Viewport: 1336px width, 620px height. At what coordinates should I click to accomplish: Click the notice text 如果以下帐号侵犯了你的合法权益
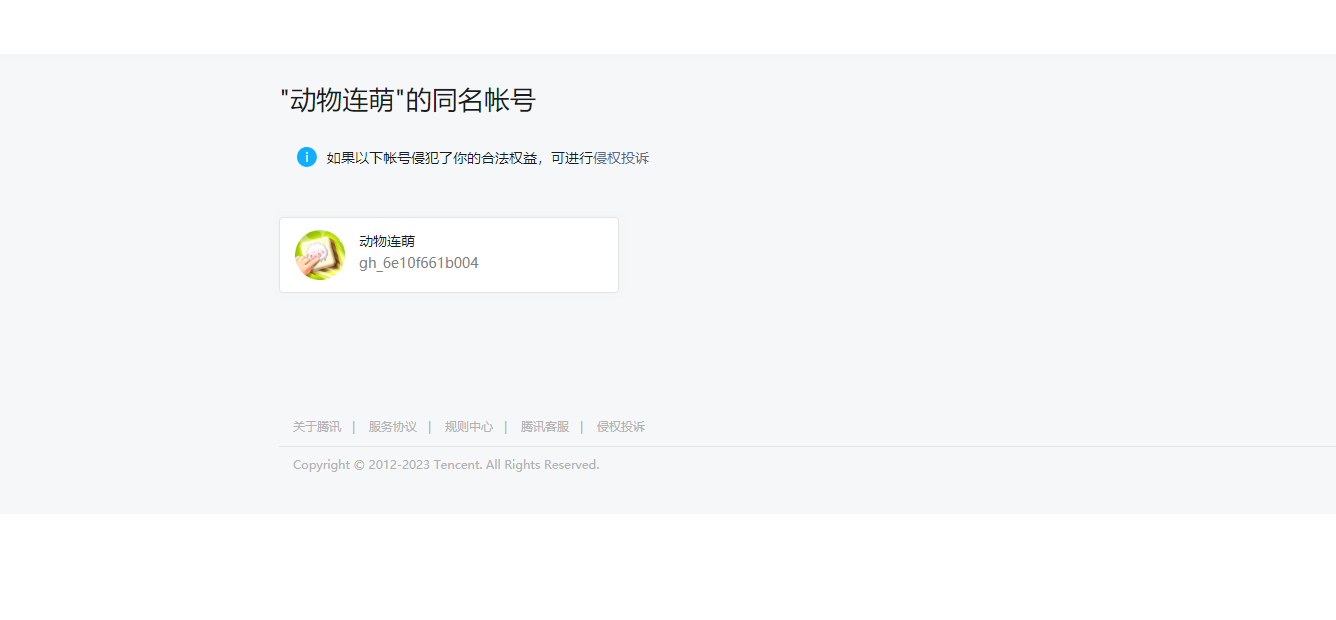(431, 158)
